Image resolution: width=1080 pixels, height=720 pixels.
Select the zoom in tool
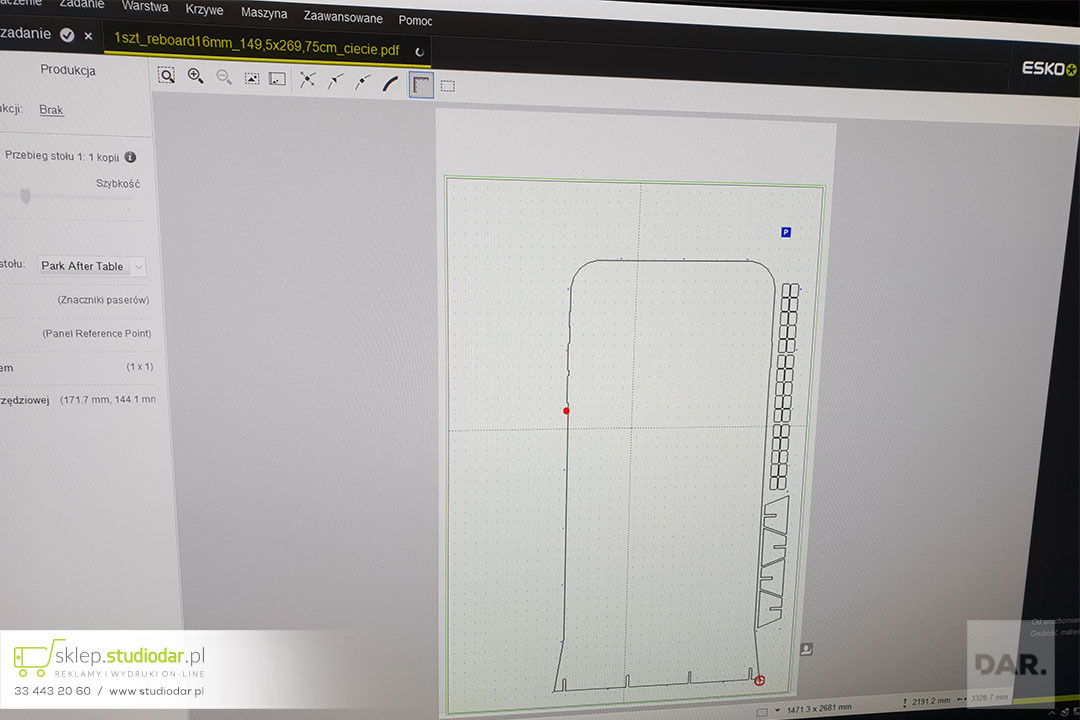[196, 75]
